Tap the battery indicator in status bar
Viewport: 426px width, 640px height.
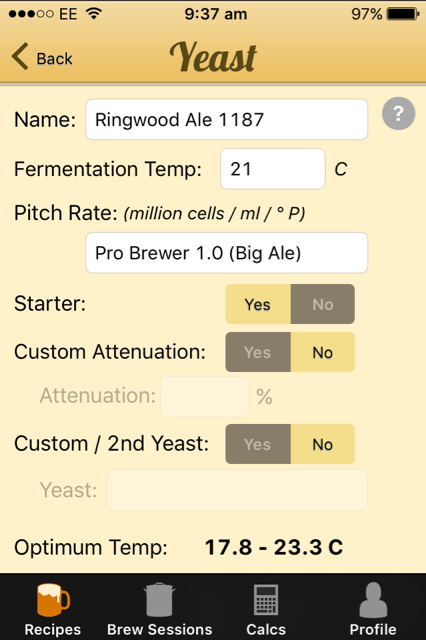(403, 14)
